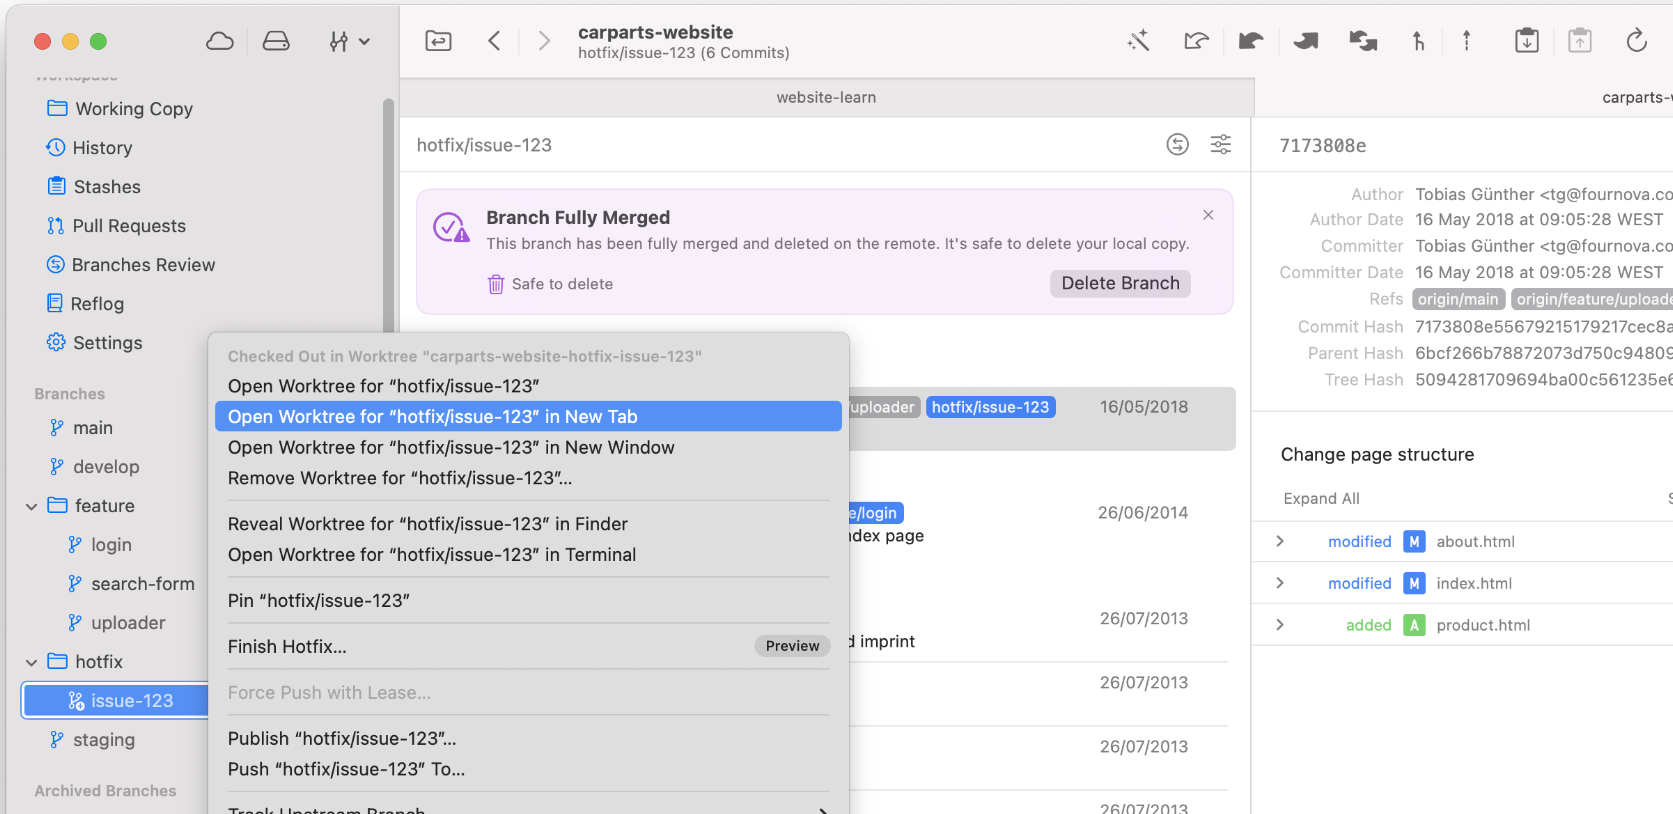Switch to the website-learn tab

pyautogui.click(x=826, y=98)
